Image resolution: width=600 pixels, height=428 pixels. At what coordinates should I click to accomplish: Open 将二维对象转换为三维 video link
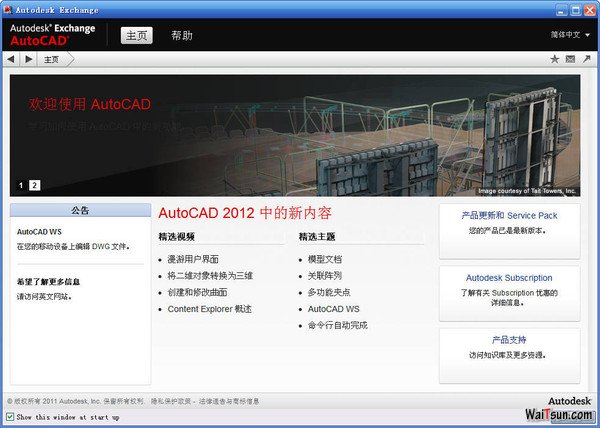point(210,276)
